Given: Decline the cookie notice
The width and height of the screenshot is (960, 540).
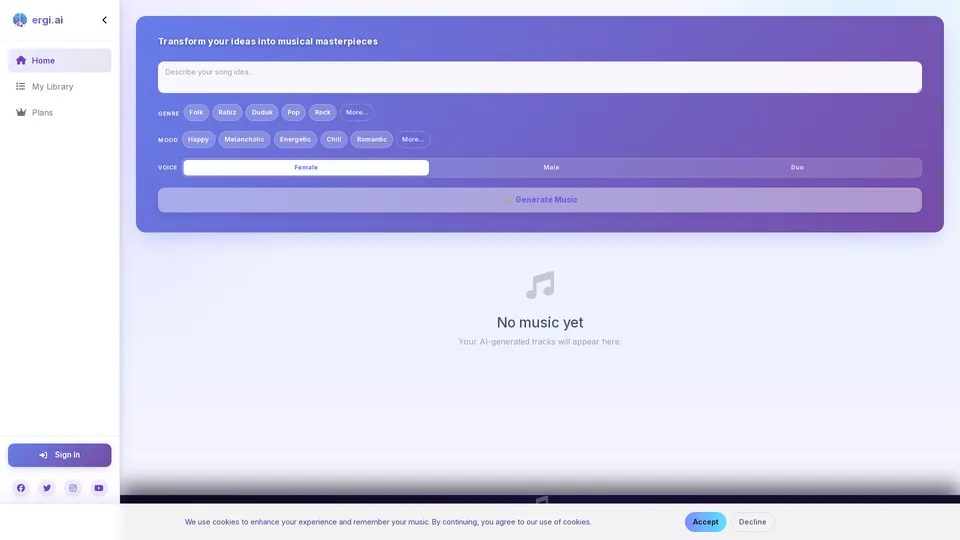Looking at the screenshot, I should point(752,522).
